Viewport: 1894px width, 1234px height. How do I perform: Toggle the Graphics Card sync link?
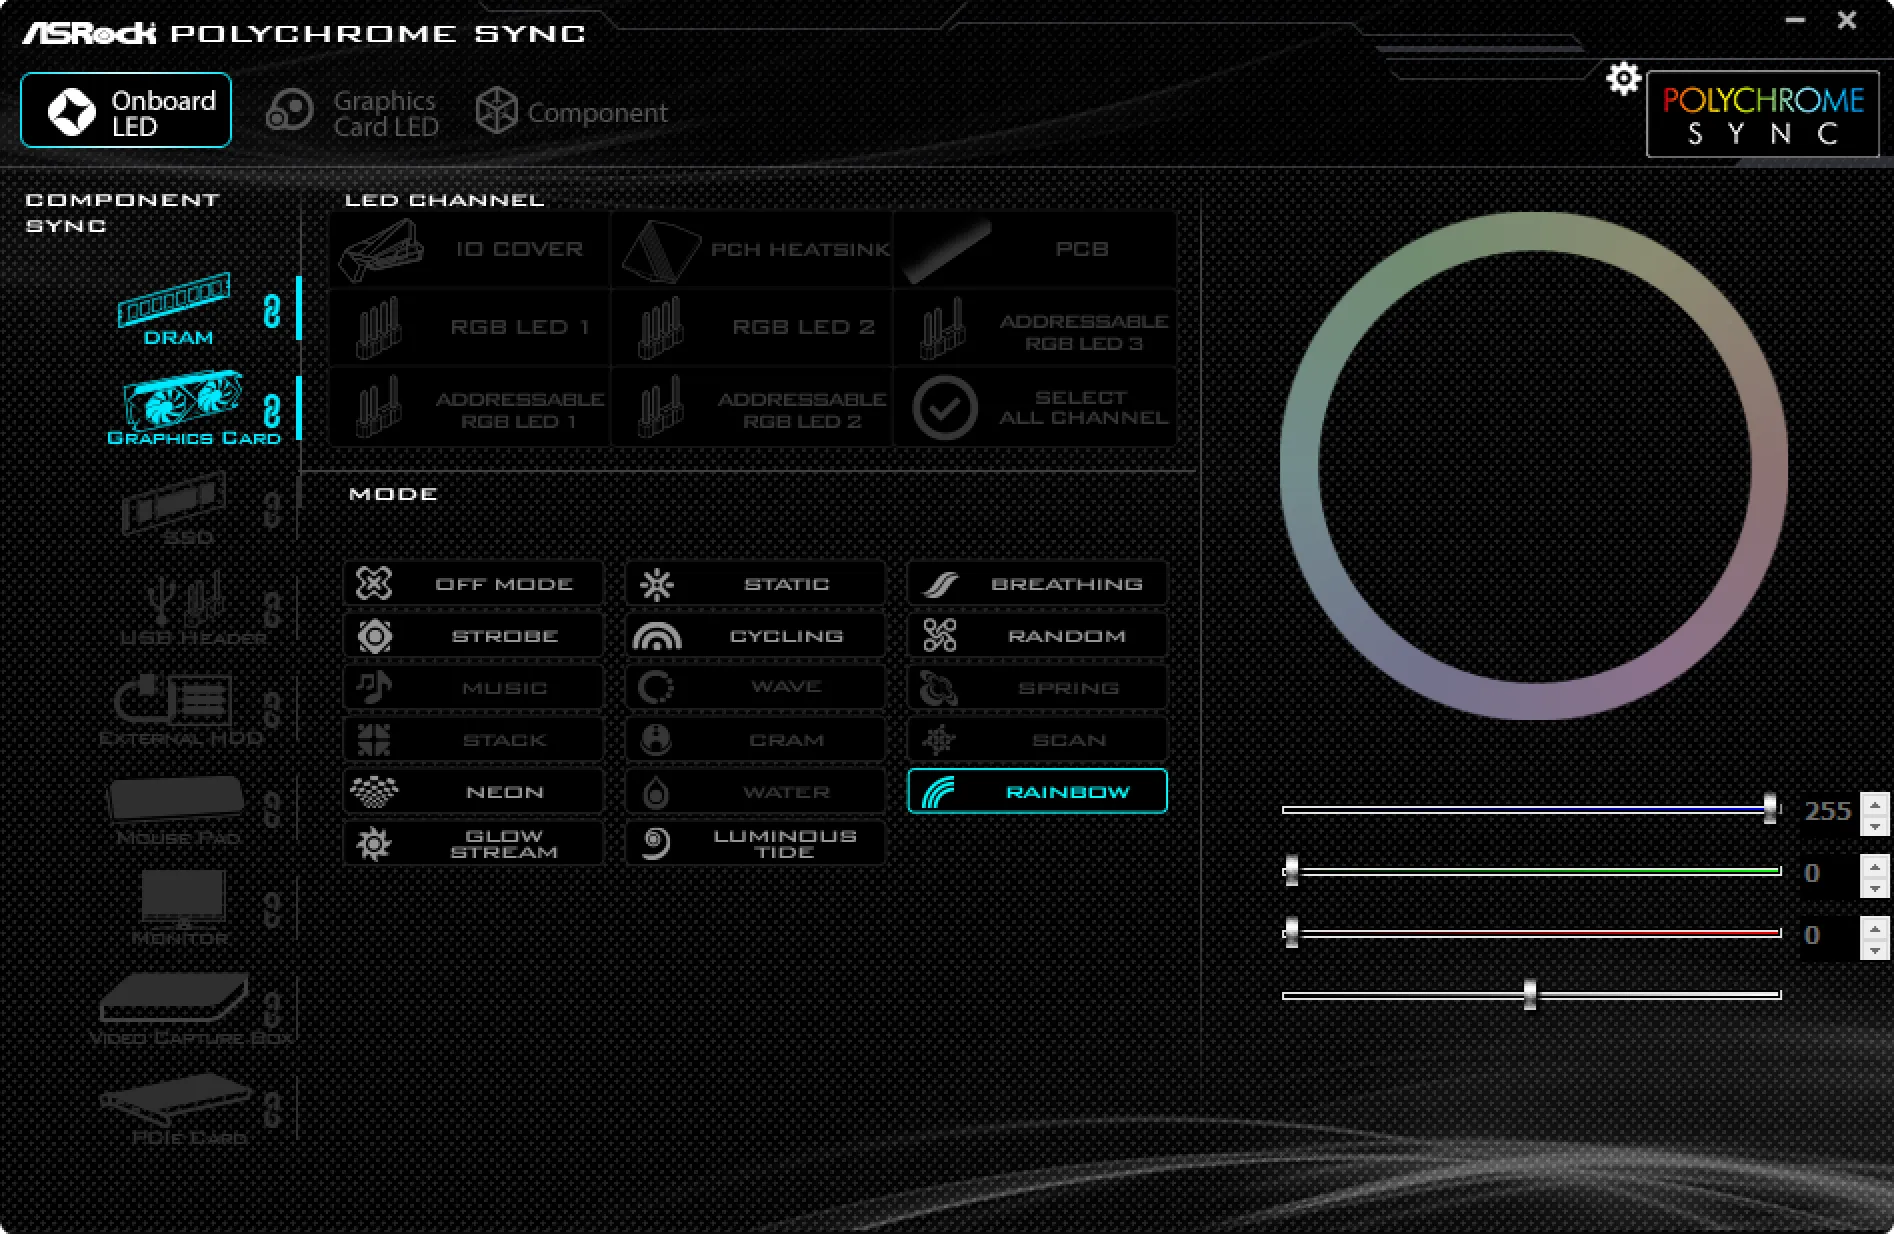pos(271,411)
